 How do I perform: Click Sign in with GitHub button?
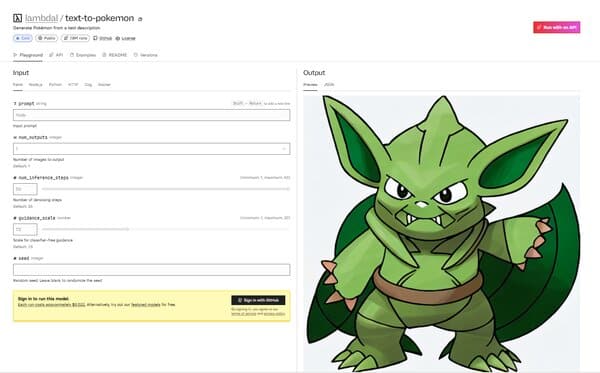pos(258,300)
